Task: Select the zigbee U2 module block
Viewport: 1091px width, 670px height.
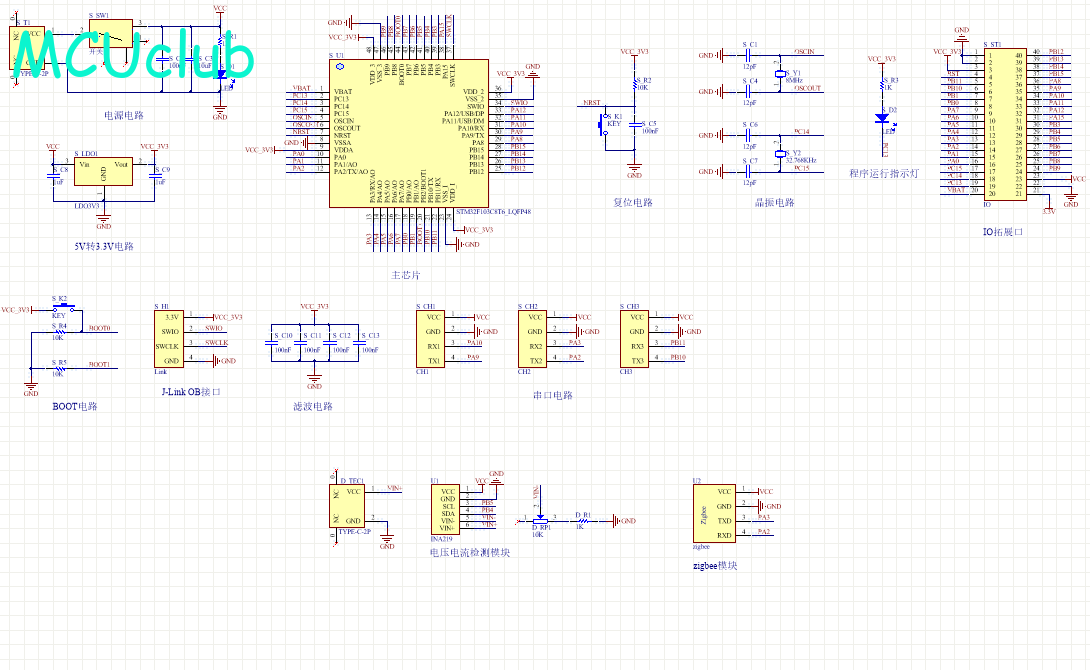Action: point(714,513)
